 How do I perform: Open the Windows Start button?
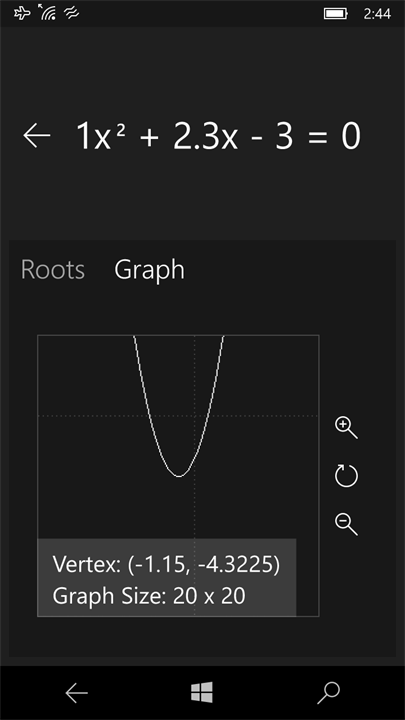(202, 692)
